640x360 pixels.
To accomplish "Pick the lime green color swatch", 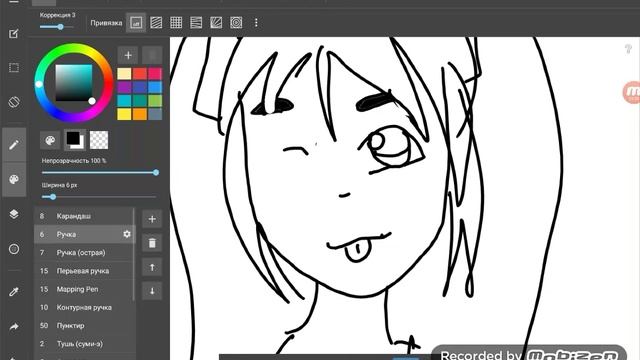I will pyautogui.click(x=155, y=101).
